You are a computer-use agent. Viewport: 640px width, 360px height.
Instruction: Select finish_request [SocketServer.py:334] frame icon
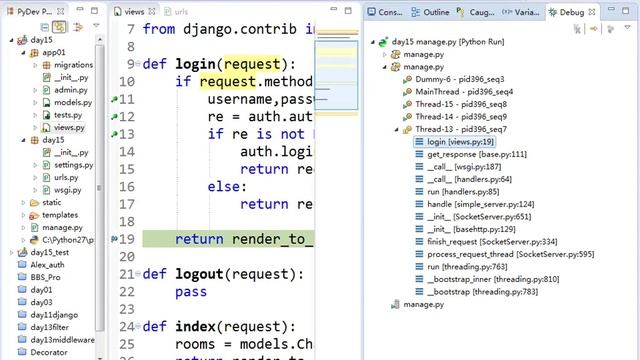click(419, 242)
